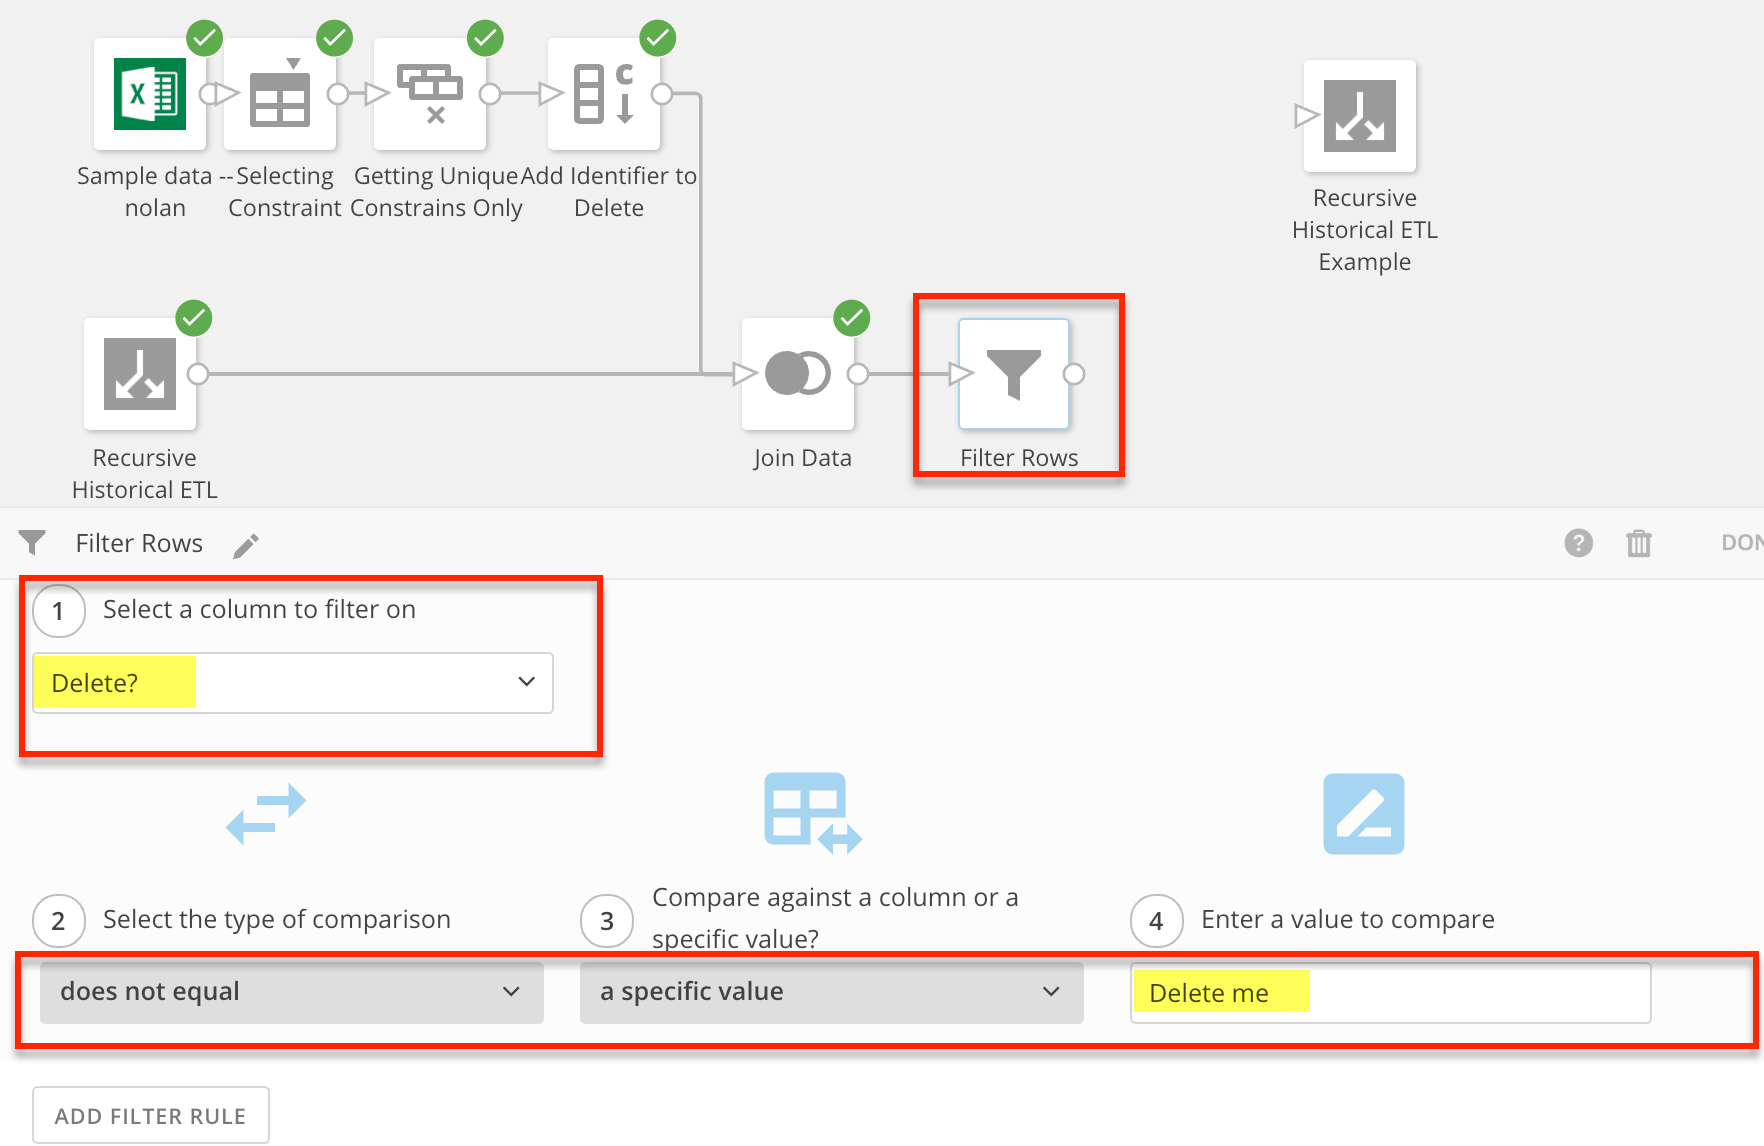The width and height of the screenshot is (1764, 1146).
Task: Open the Recursive Historical ETL Example output tile
Action: (x=1360, y=117)
